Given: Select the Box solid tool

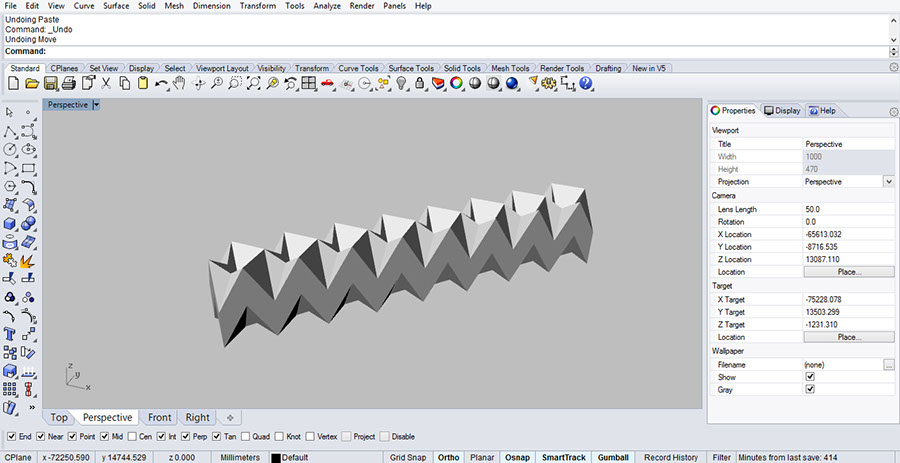Looking at the screenshot, I should (11, 223).
